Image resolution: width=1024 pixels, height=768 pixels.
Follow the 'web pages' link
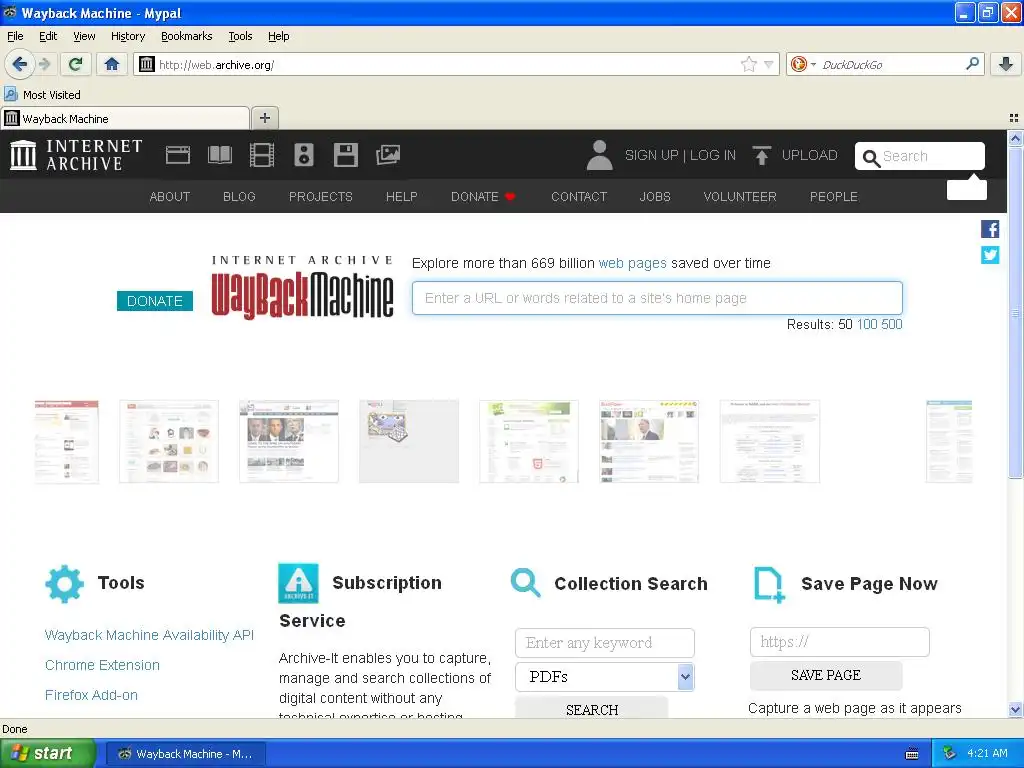[632, 263]
